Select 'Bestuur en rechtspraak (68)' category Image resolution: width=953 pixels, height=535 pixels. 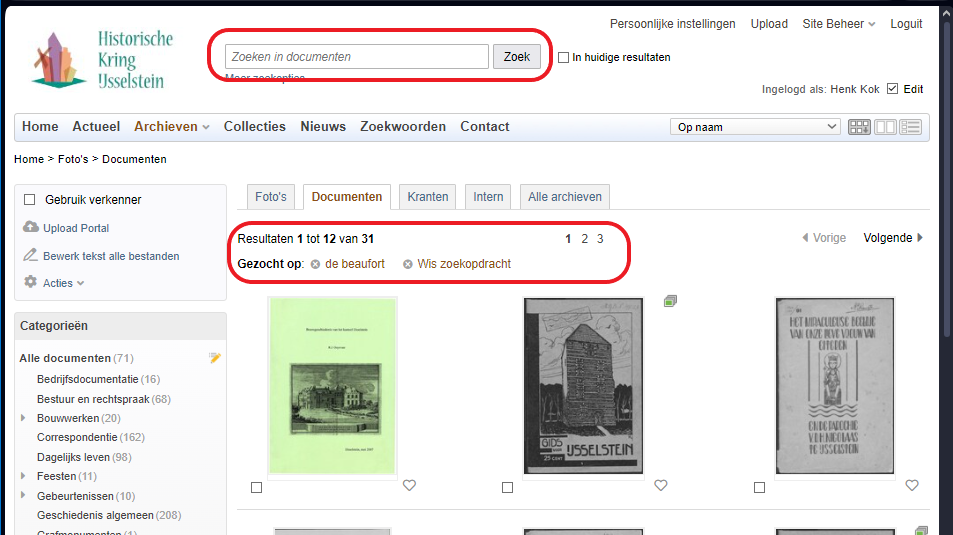(104, 399)
